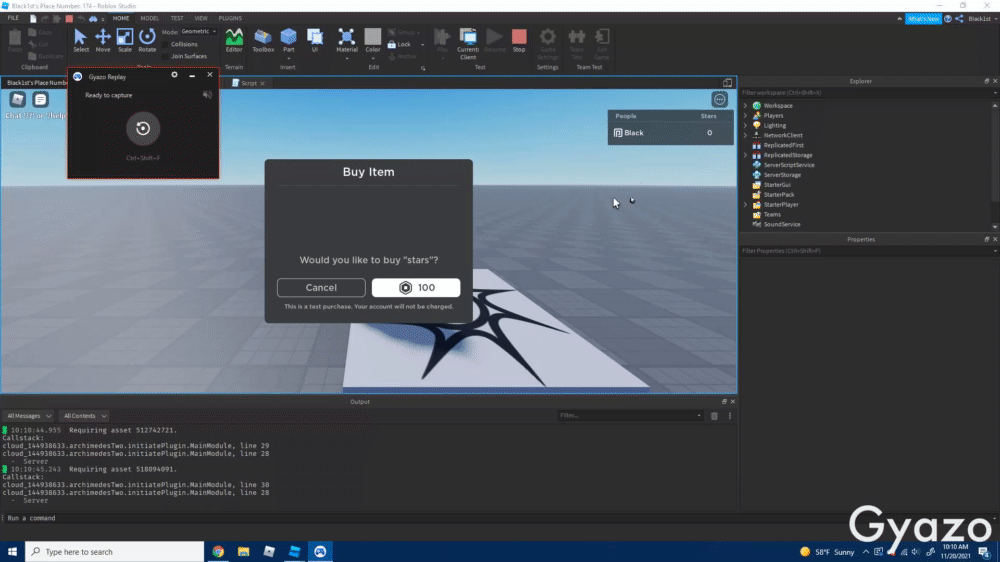Click player Black in leaderboard

click(670, 133)
